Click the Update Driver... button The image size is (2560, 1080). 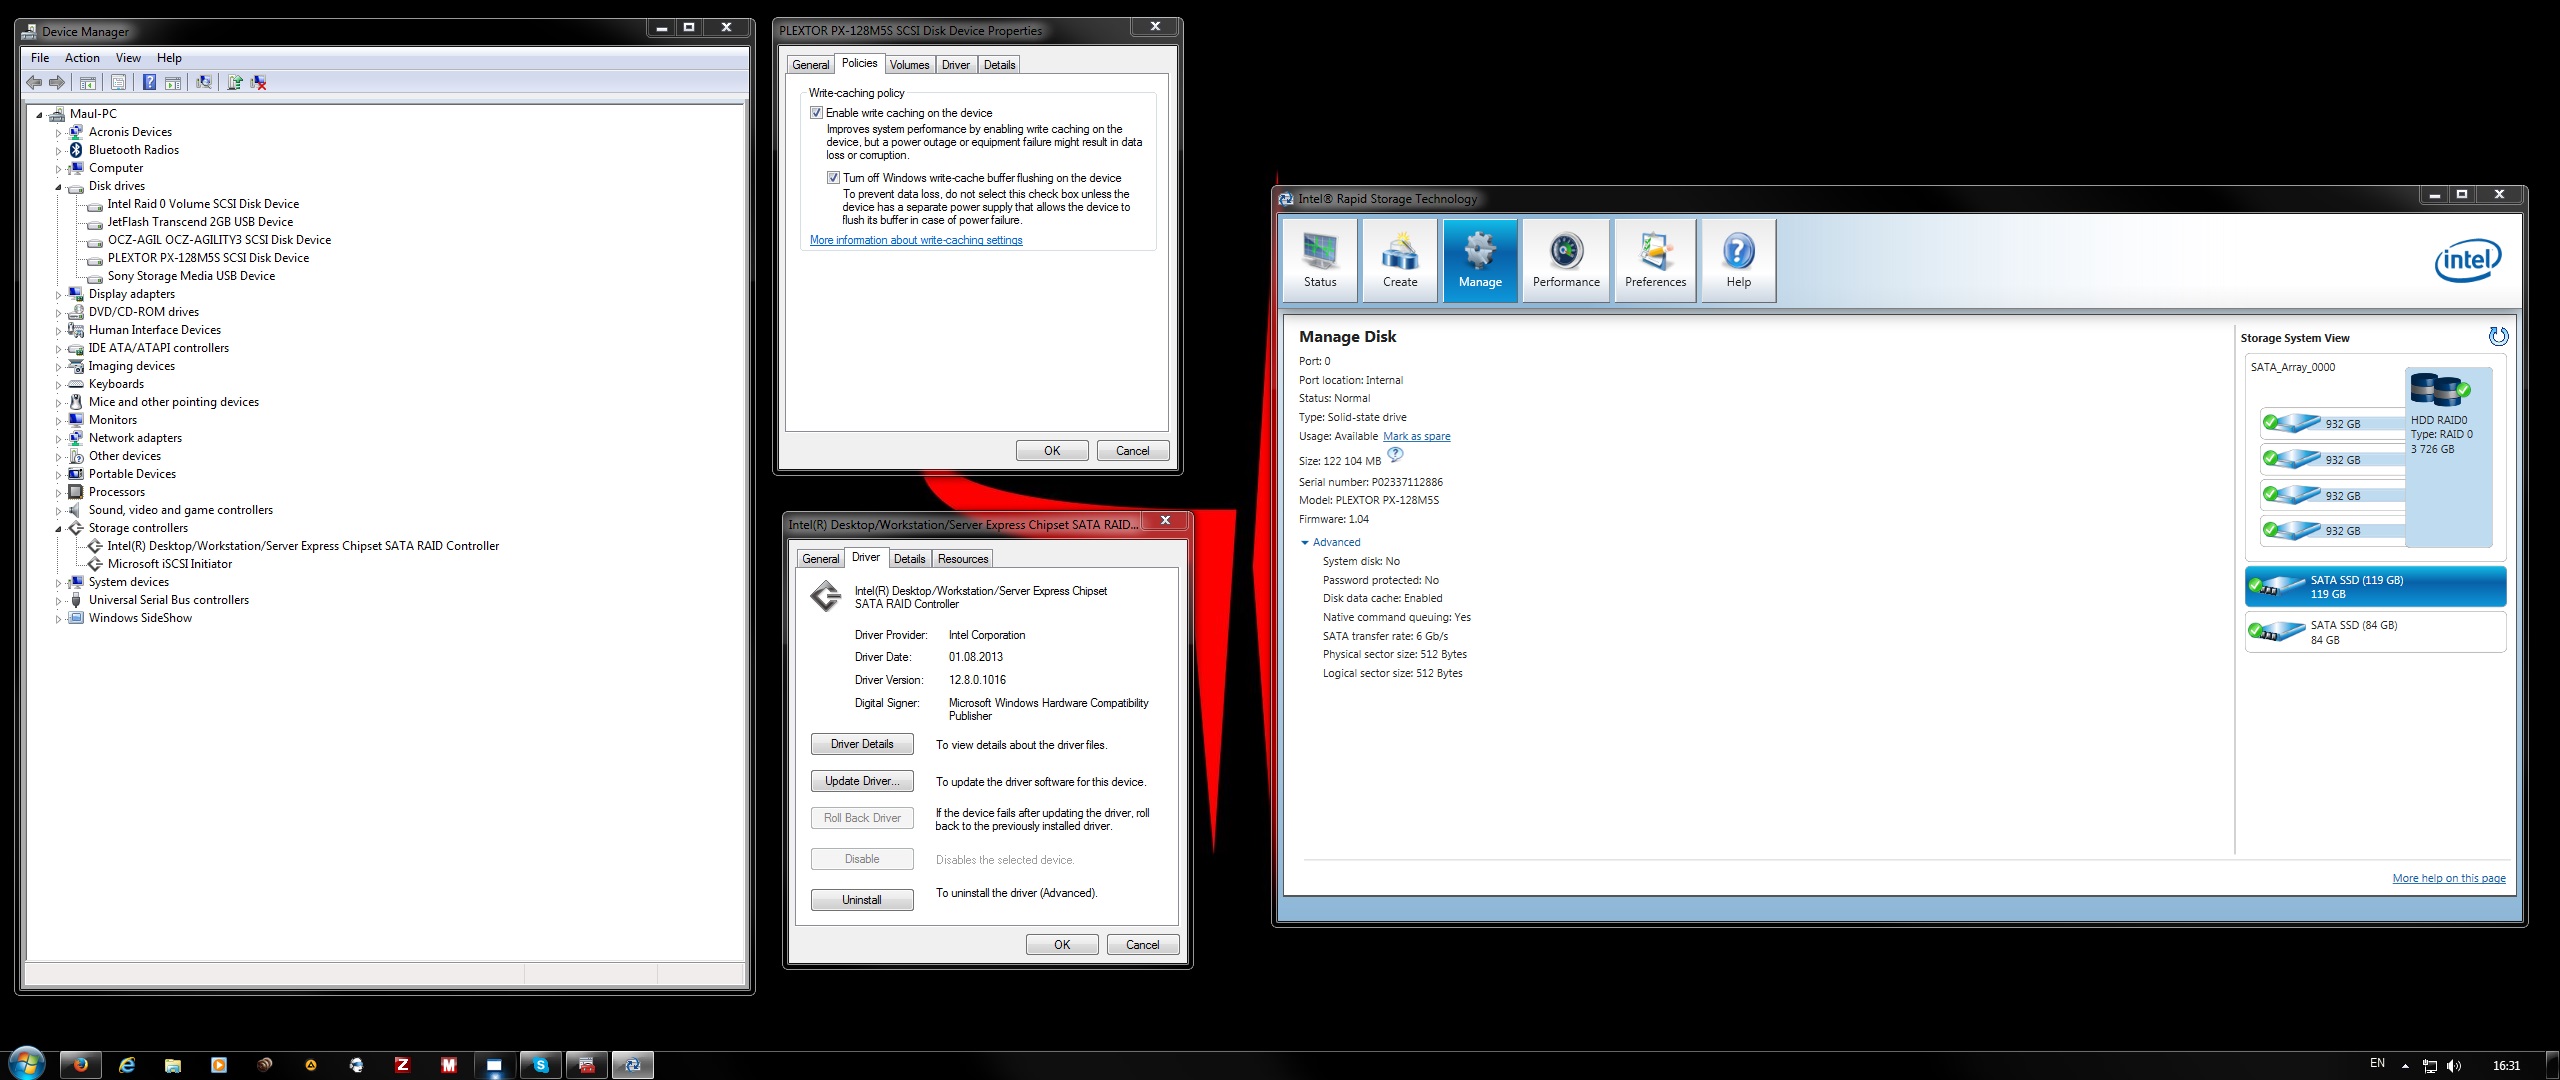pos(862,781)
